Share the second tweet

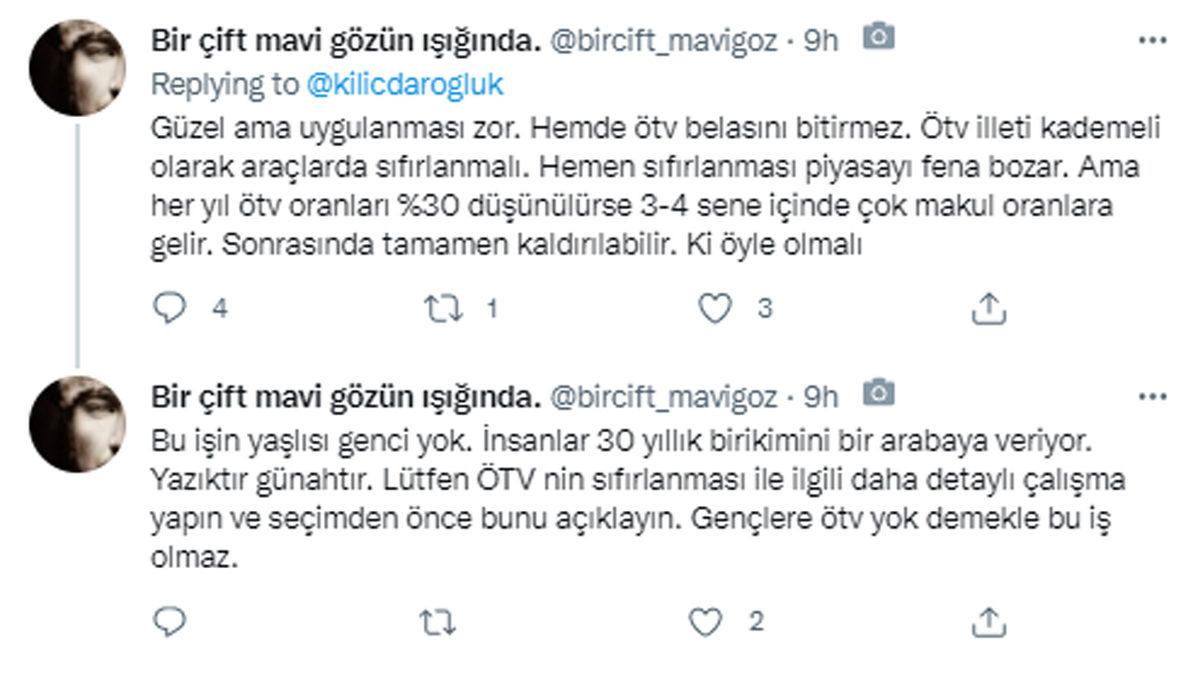pos(991,623)
